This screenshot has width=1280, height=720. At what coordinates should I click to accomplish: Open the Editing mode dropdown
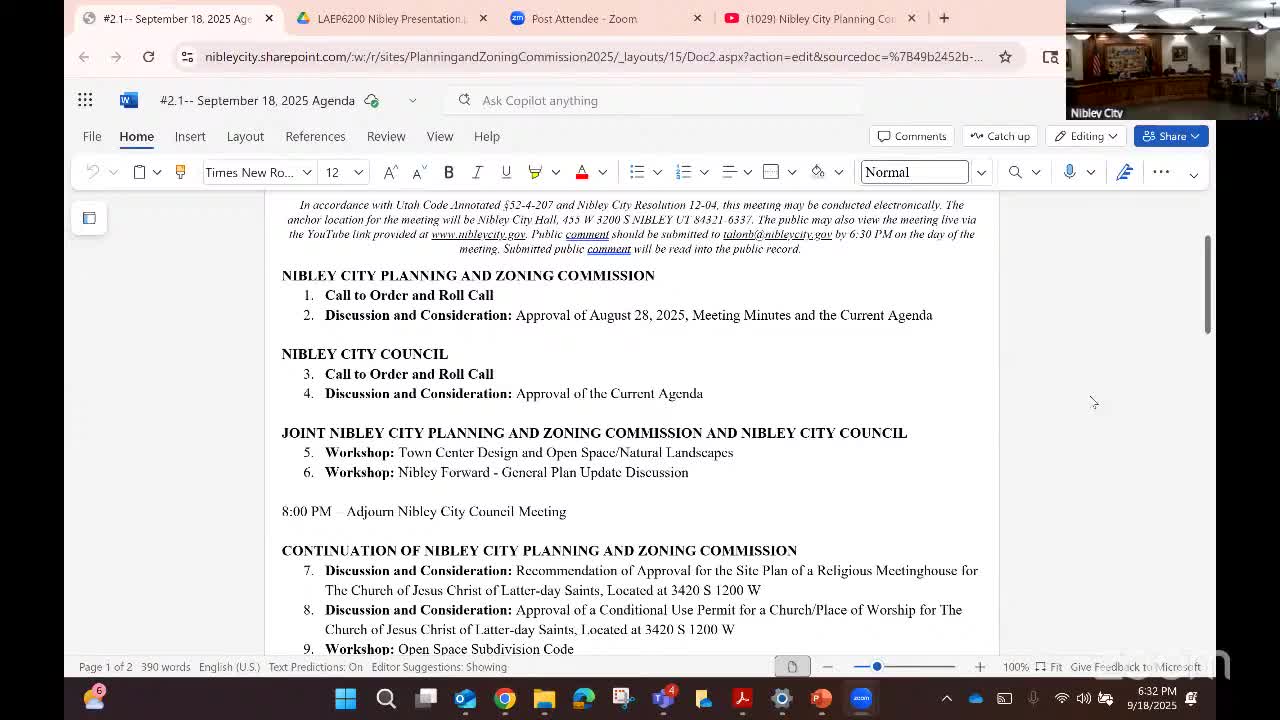tap(1086, 136)
